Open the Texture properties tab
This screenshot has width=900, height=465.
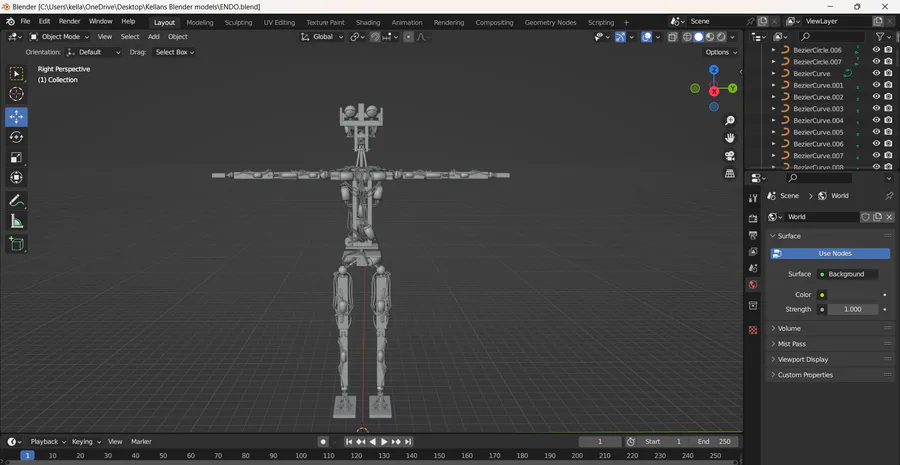click(753, 330)
